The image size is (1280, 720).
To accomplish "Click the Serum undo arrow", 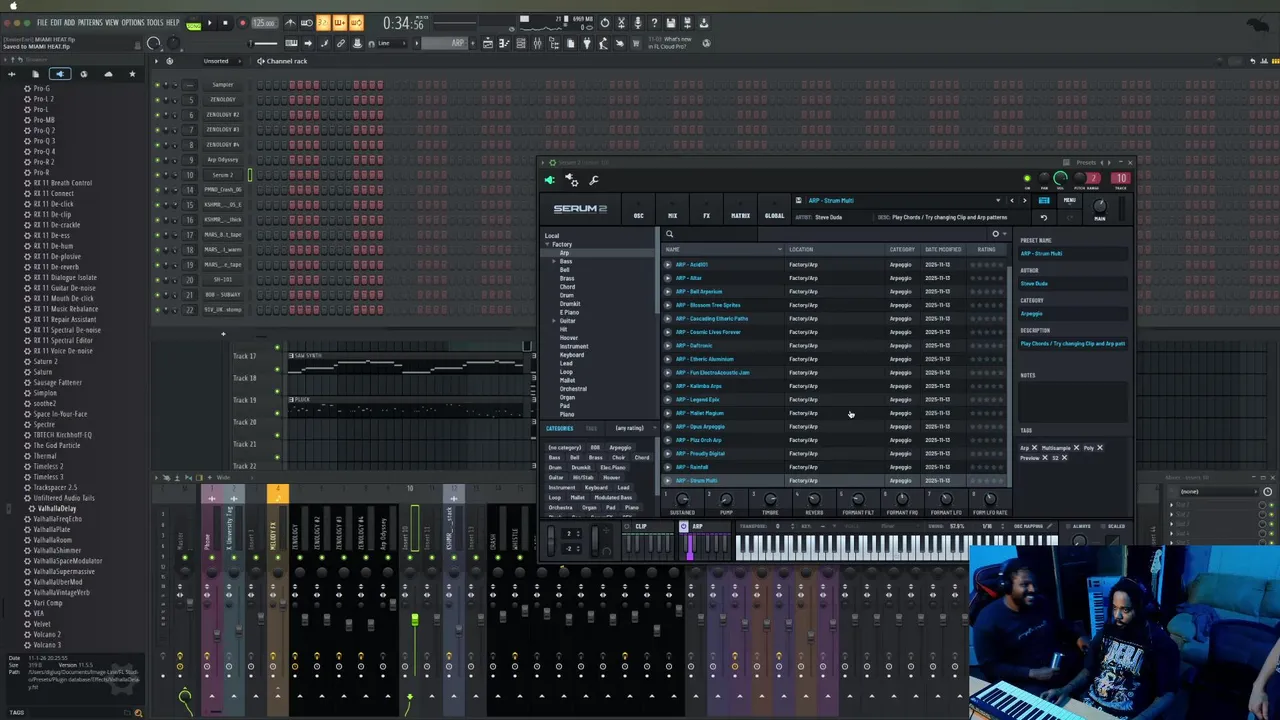I will (x=1044, y=217).
